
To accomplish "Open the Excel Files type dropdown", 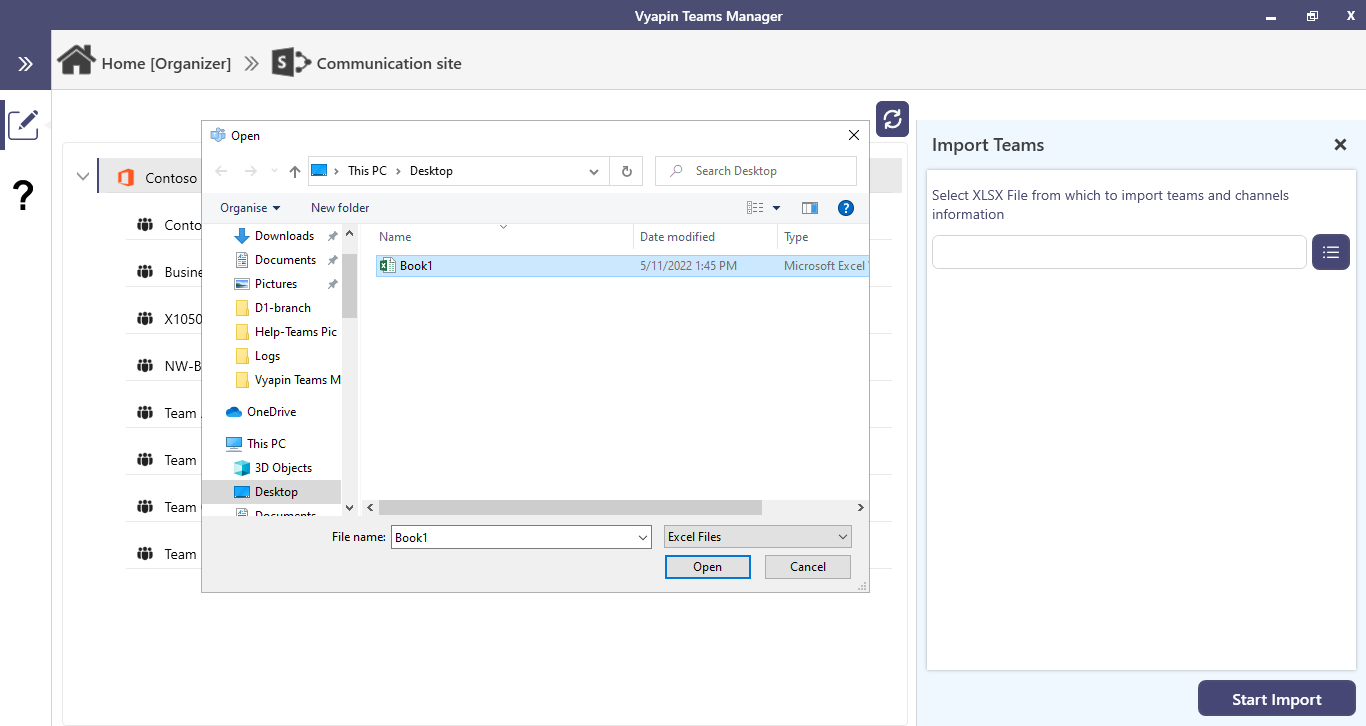I will [758, 537].
